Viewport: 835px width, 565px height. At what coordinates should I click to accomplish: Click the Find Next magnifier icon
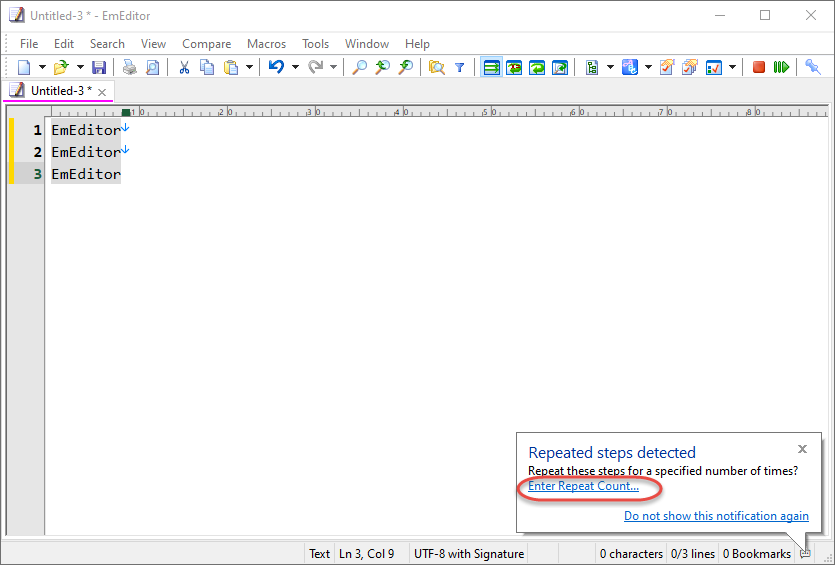coord(406,68)
